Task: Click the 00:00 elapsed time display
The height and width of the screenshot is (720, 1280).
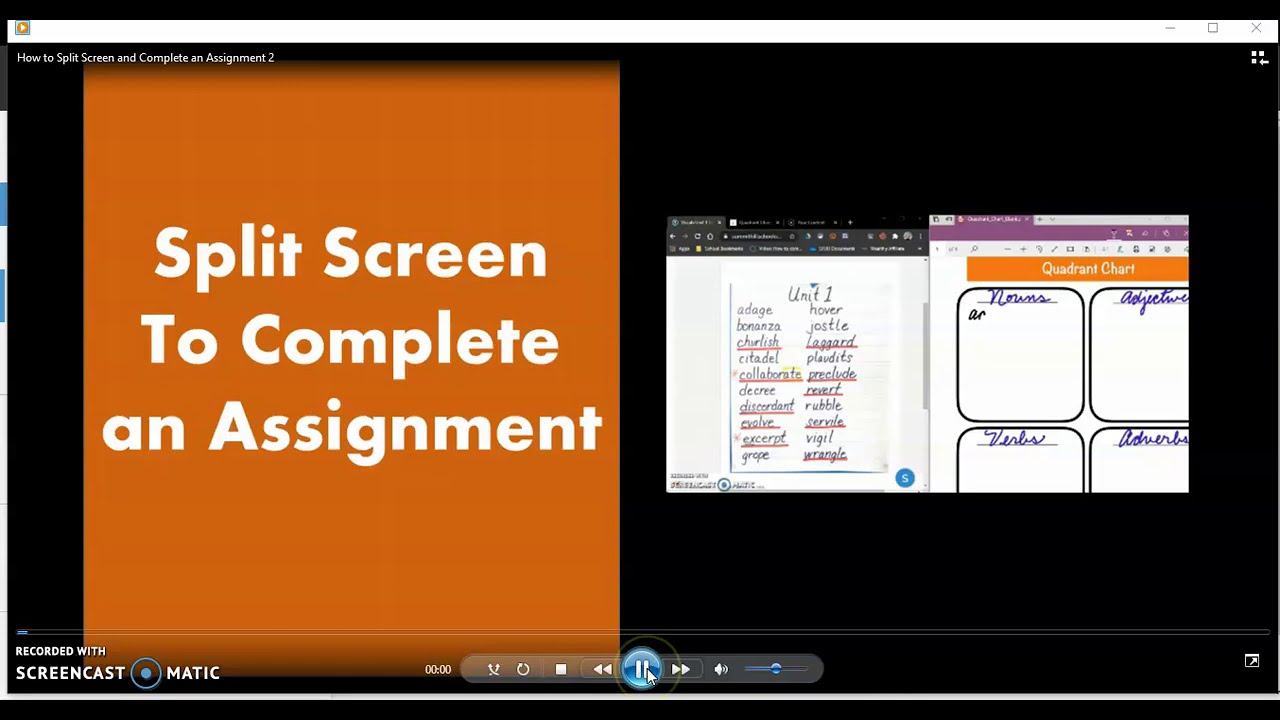Action: coord(438,670)
